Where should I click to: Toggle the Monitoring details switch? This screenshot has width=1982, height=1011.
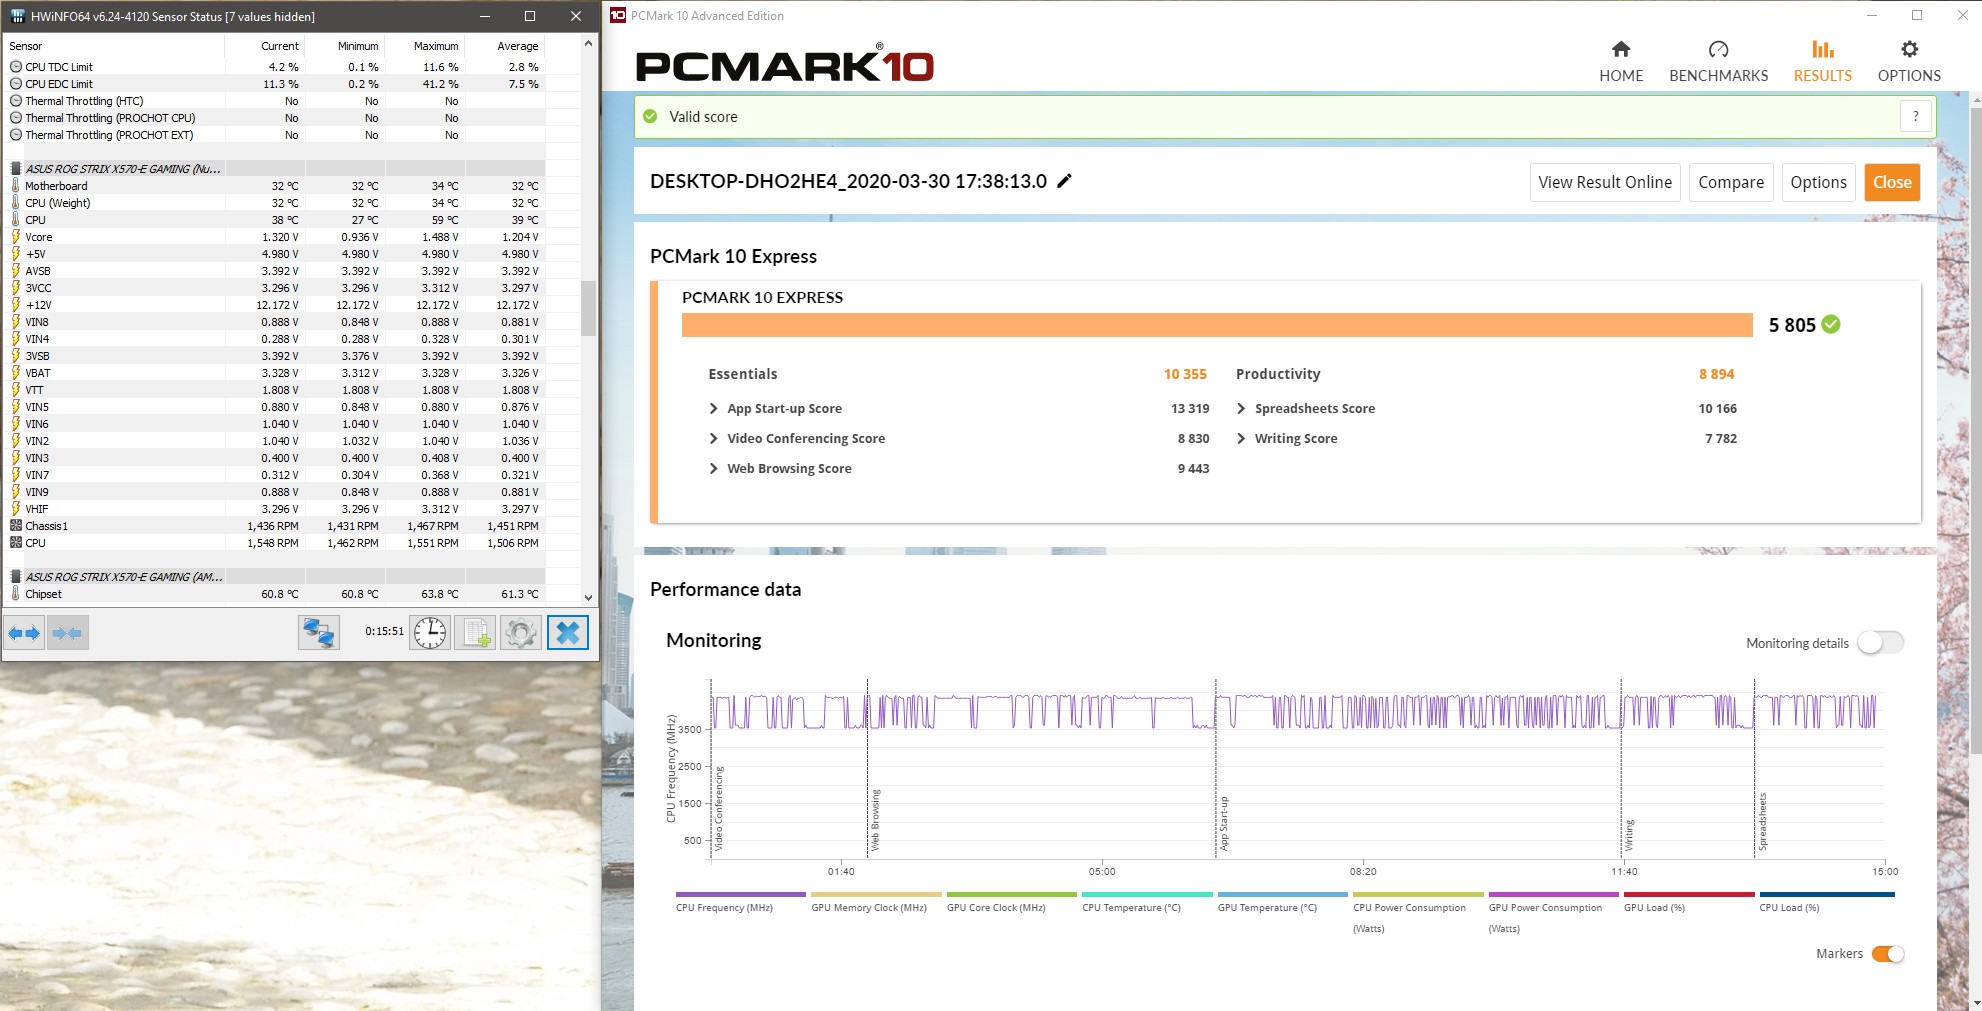pos(1880,643)
